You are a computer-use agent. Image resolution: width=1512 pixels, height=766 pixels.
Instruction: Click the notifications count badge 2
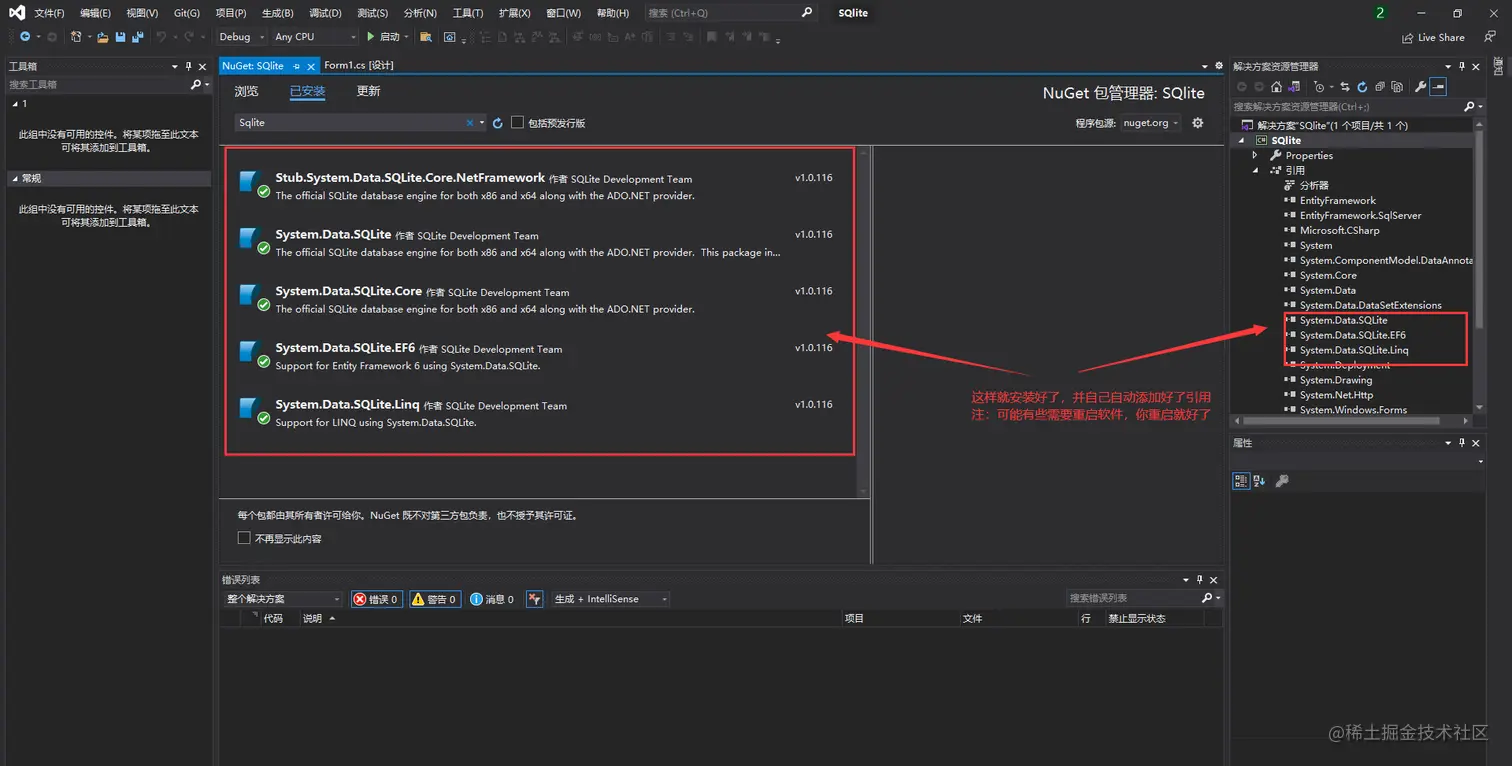pos(1380,13)
